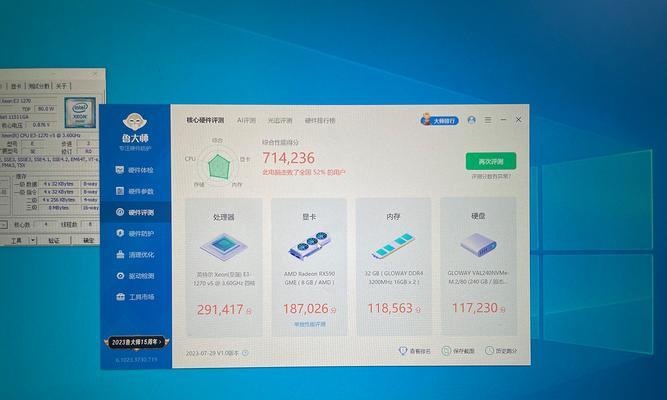Click the memory stick image
The image size is (667, 400).
click(392, 246)
